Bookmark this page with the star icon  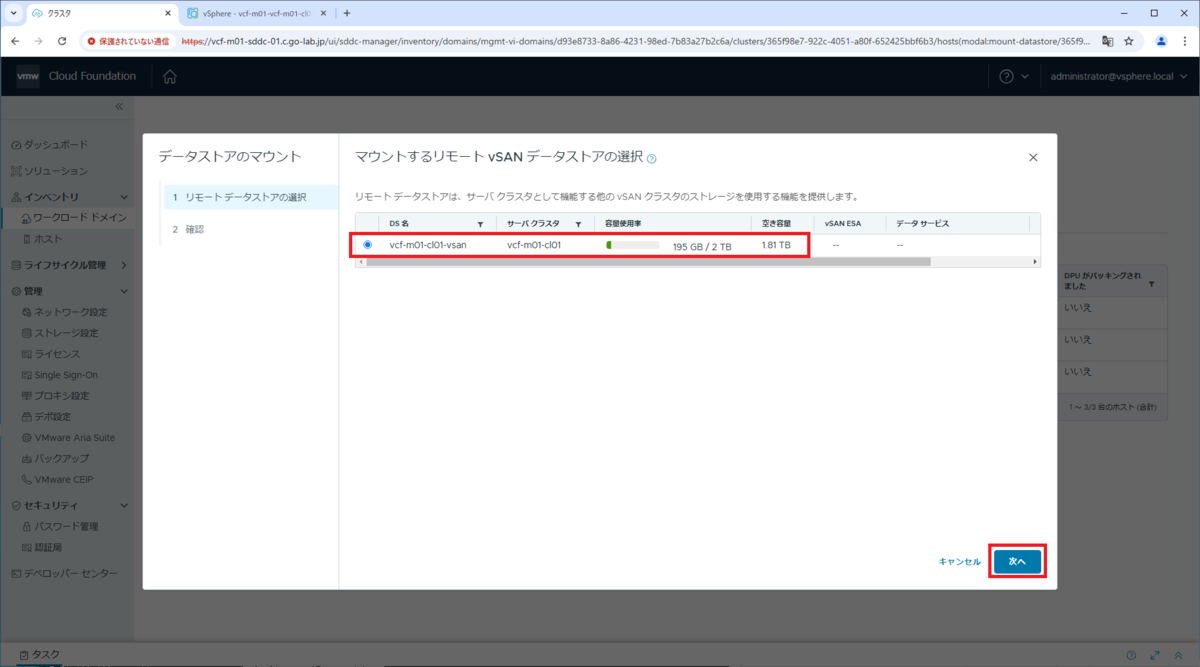1129,41
